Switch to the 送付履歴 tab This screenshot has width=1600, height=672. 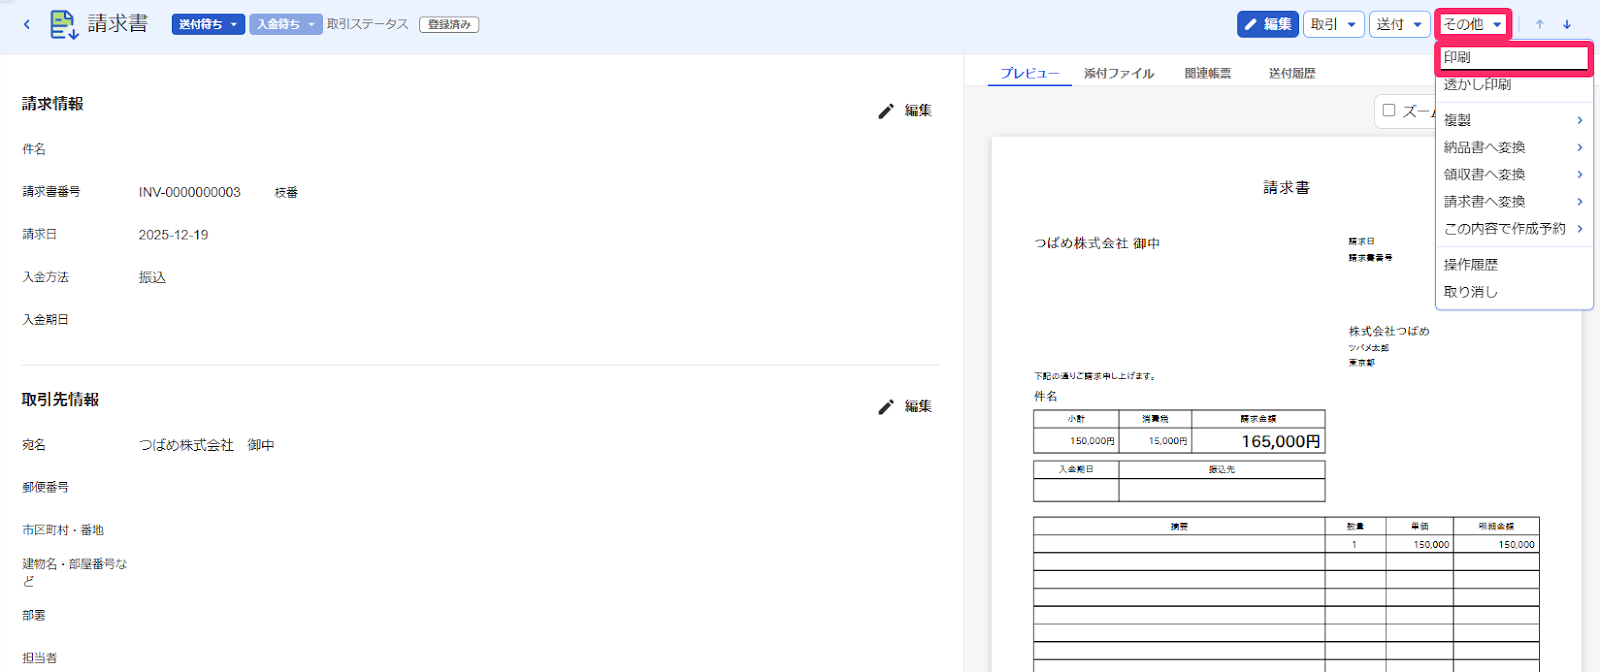point(1292,73)
